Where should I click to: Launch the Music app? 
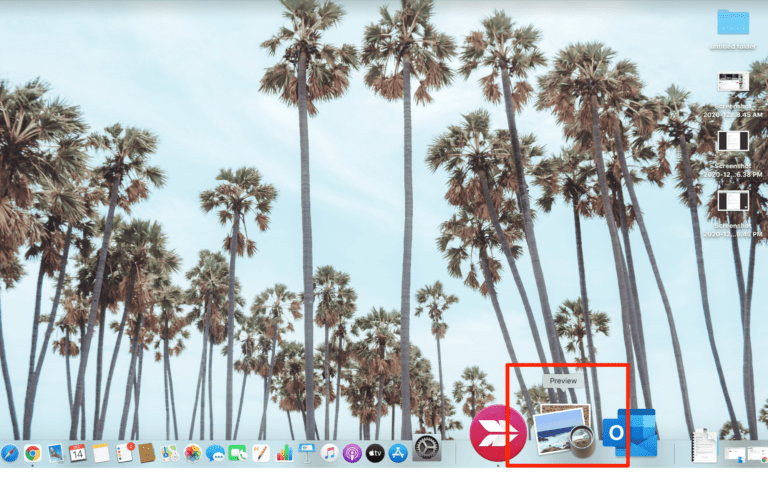(x=329, y=453)
